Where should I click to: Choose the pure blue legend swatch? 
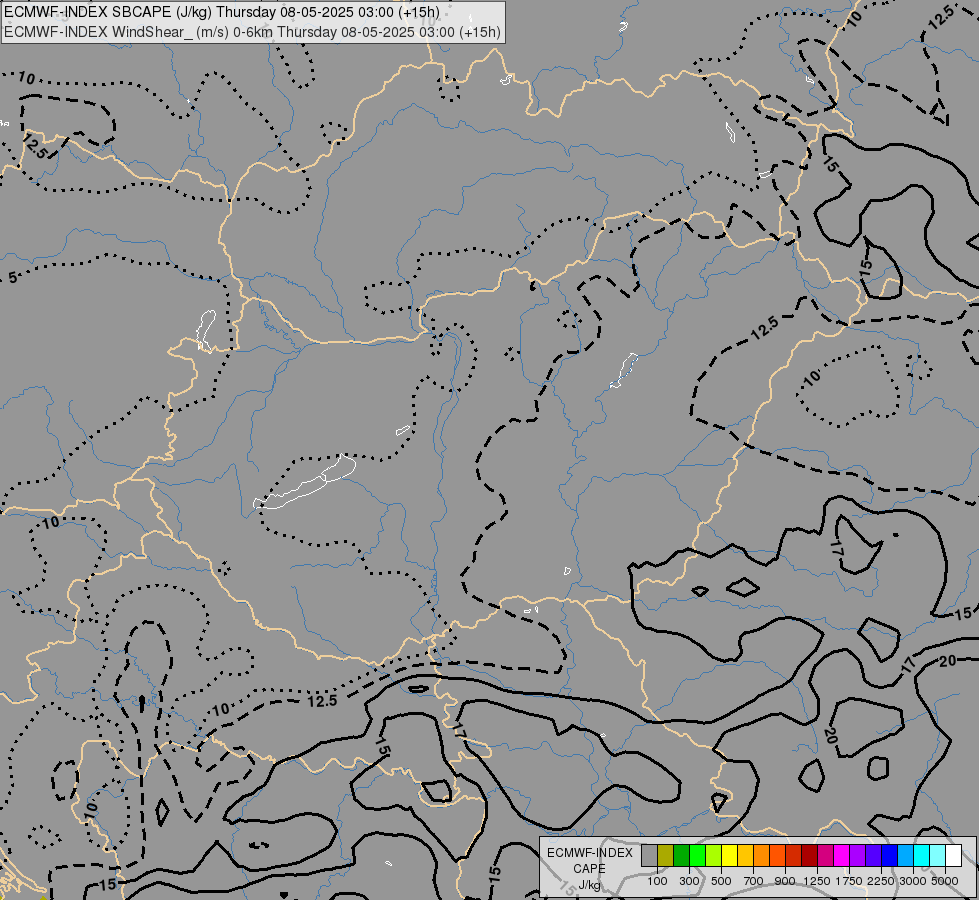[x=890, y=856]
